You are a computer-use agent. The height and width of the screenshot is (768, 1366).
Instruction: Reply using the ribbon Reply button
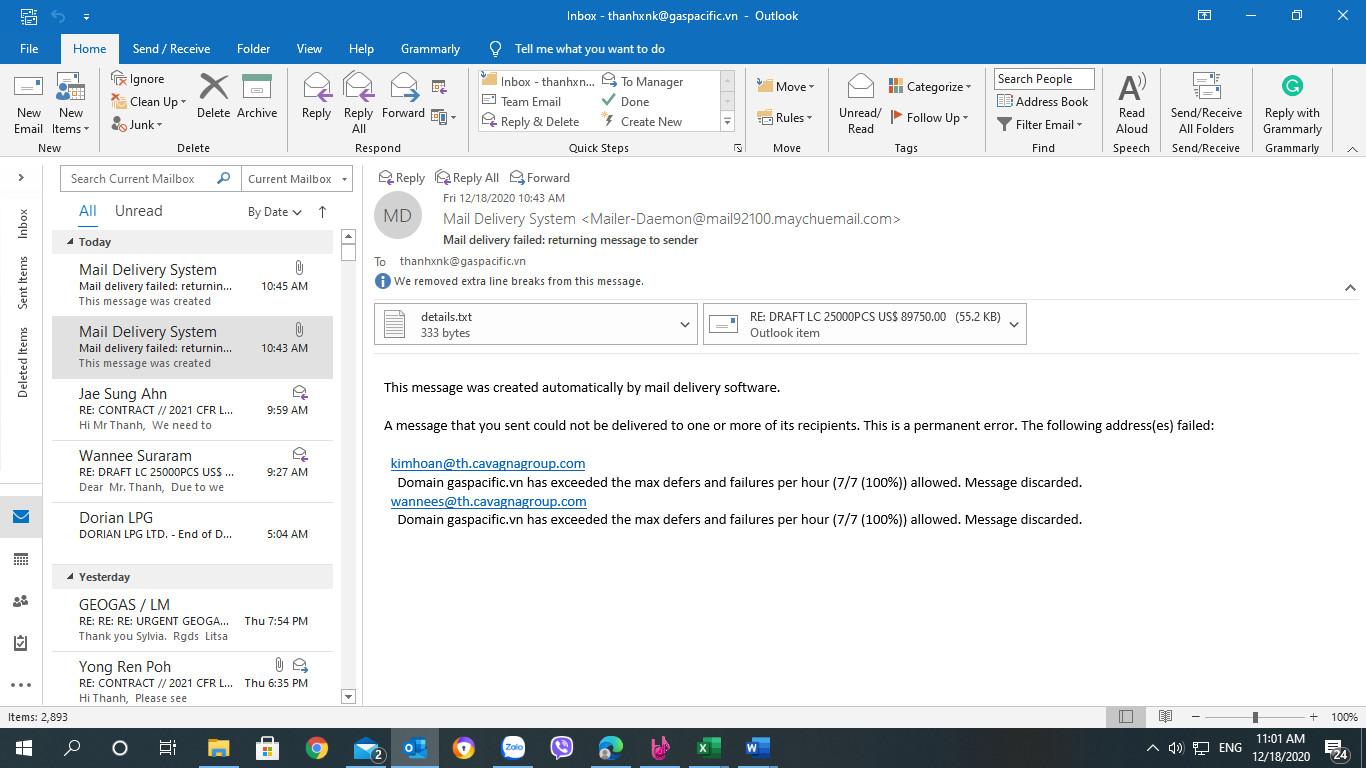pyautogui.click(x=316, y=96)
